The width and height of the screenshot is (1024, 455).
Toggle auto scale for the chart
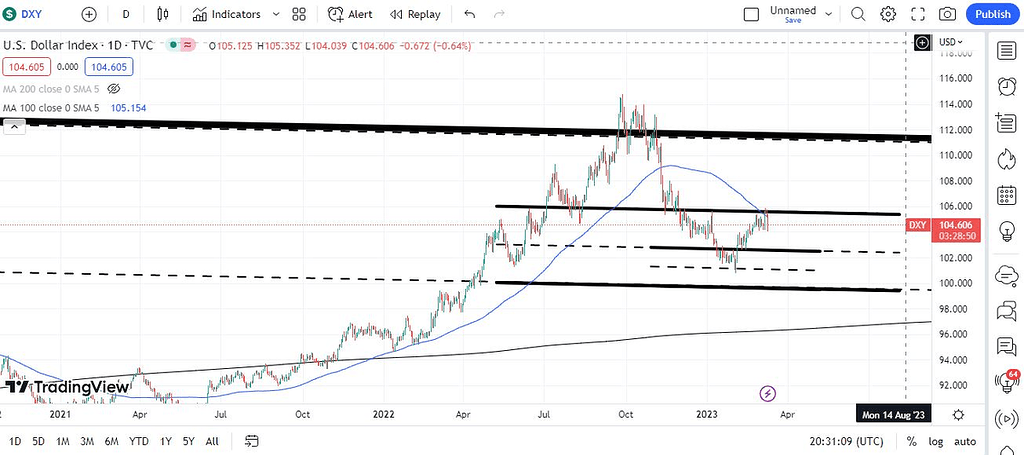[x=964, y=441]
